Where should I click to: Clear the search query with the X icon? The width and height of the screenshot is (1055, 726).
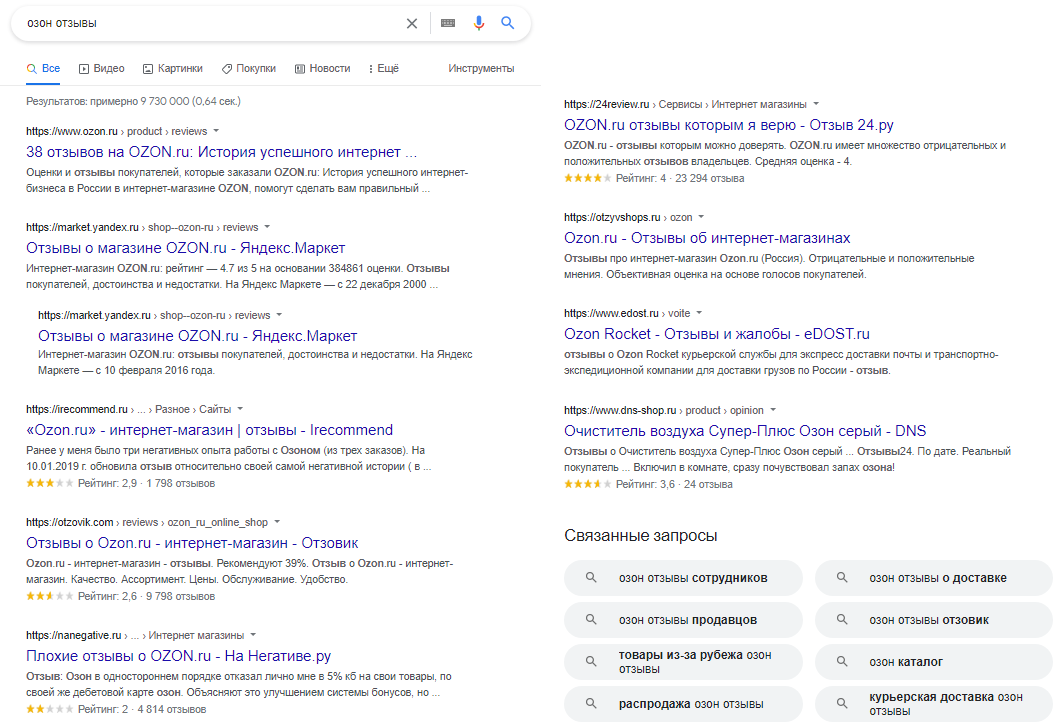click(412, 24)
